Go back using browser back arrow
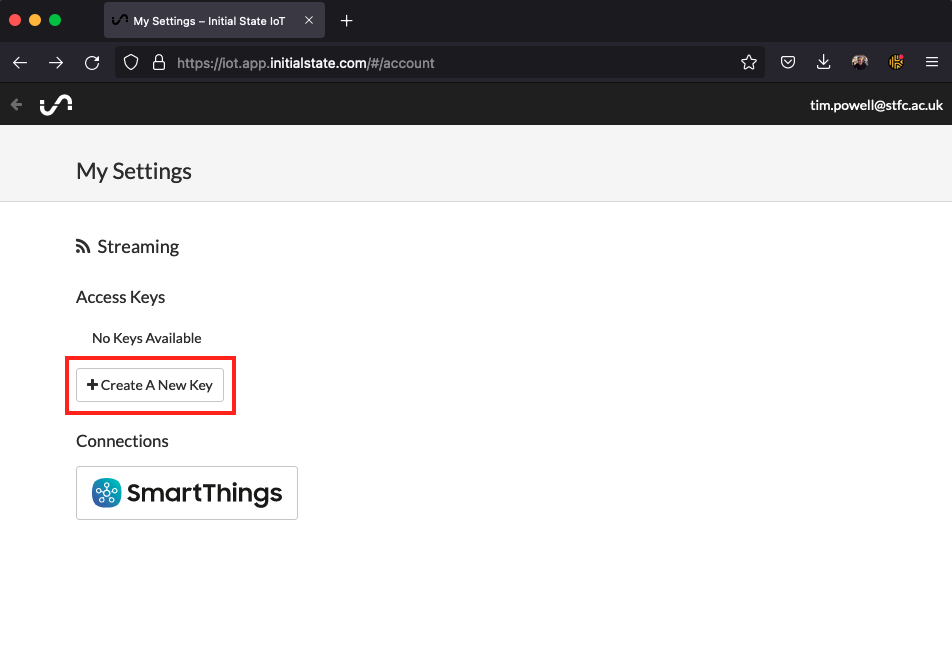Viewport: 952px width, 652px height. click(x=20, y=63)
